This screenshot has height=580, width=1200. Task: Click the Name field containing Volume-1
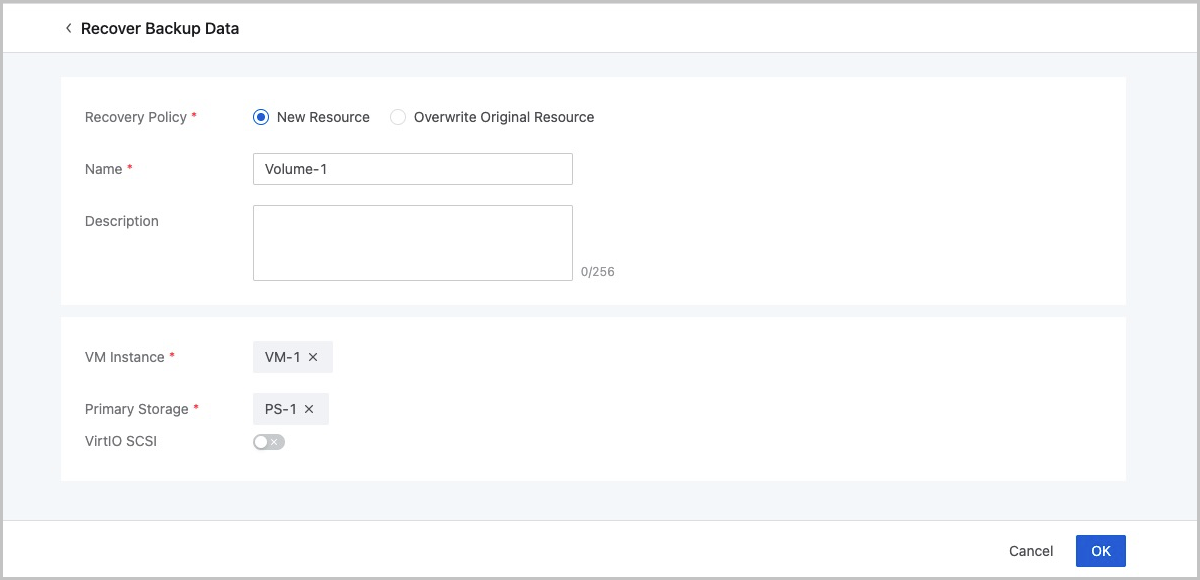(412, 168)
